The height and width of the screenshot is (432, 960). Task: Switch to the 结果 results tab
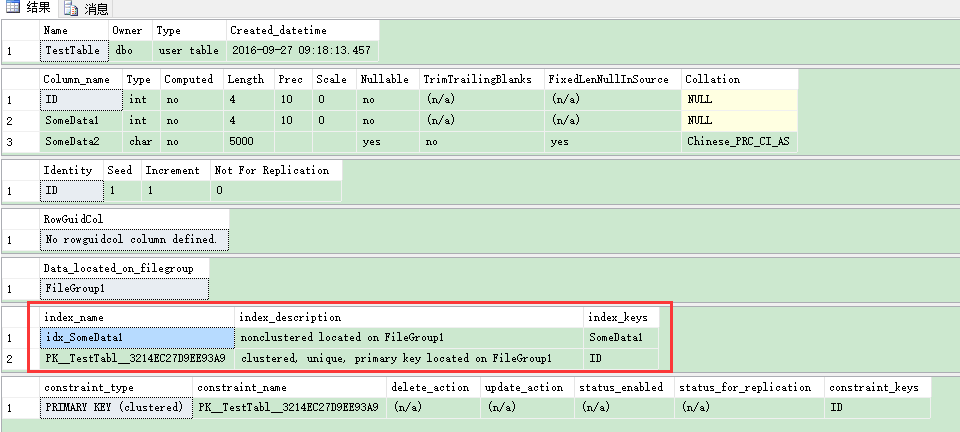click(x=28, y=8)
